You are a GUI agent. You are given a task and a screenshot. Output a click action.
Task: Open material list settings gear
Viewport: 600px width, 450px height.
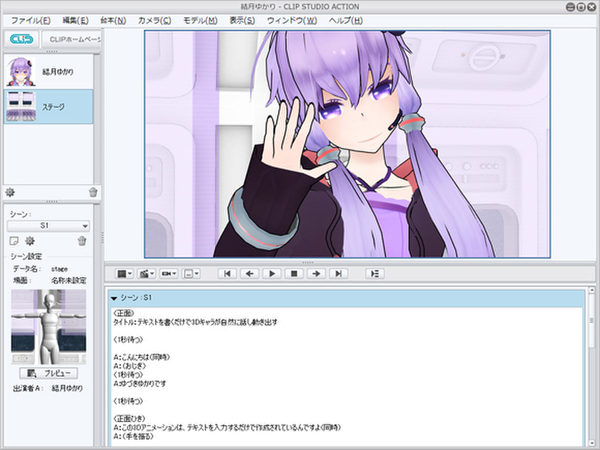point(10,192)
